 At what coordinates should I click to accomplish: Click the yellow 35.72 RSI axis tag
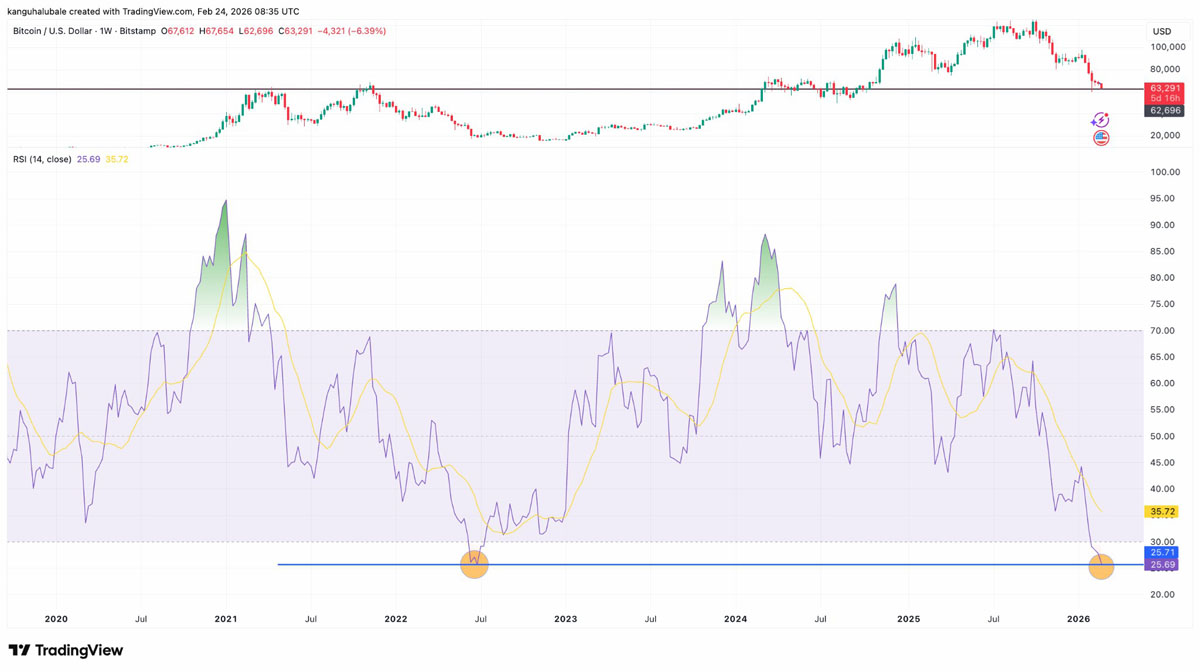(1163, 512)
